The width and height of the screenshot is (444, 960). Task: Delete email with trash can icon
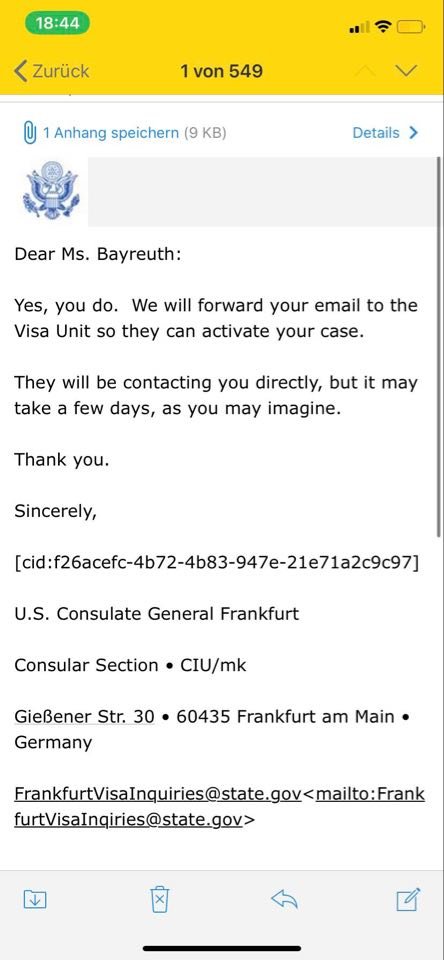tap(159, 899)
